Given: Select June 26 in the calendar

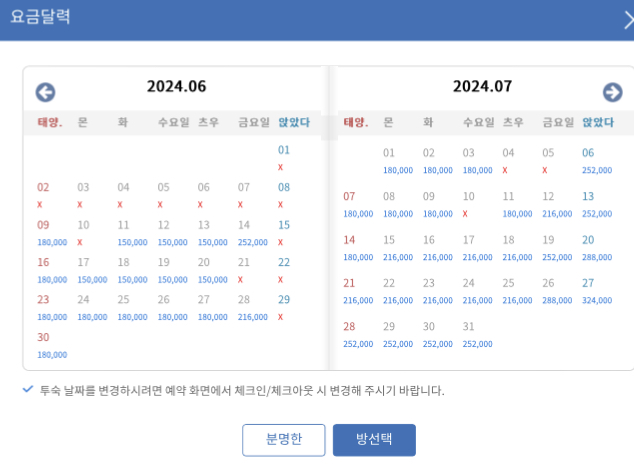Looking at the screenshot, I should 172,308.
